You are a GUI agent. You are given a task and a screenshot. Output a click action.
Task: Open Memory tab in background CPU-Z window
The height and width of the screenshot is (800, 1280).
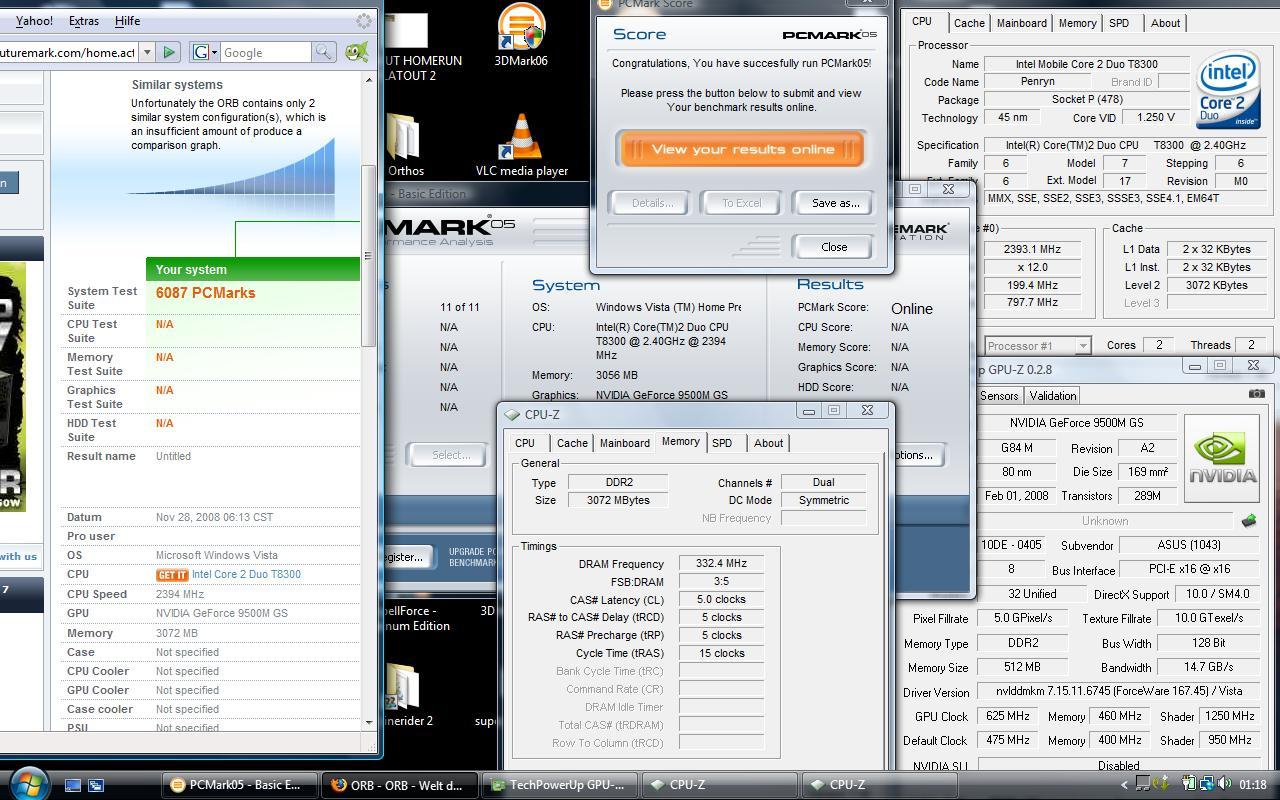1077,23
